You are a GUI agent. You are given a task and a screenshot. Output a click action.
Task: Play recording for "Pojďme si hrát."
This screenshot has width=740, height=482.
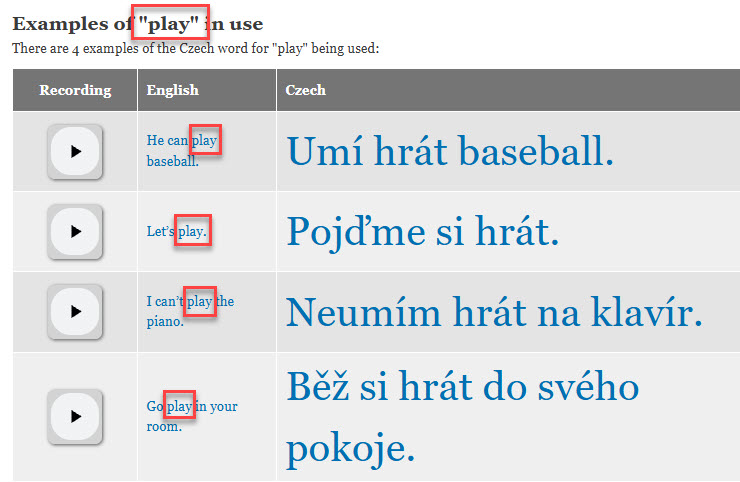pyautogui.click(x=75, y=231)
